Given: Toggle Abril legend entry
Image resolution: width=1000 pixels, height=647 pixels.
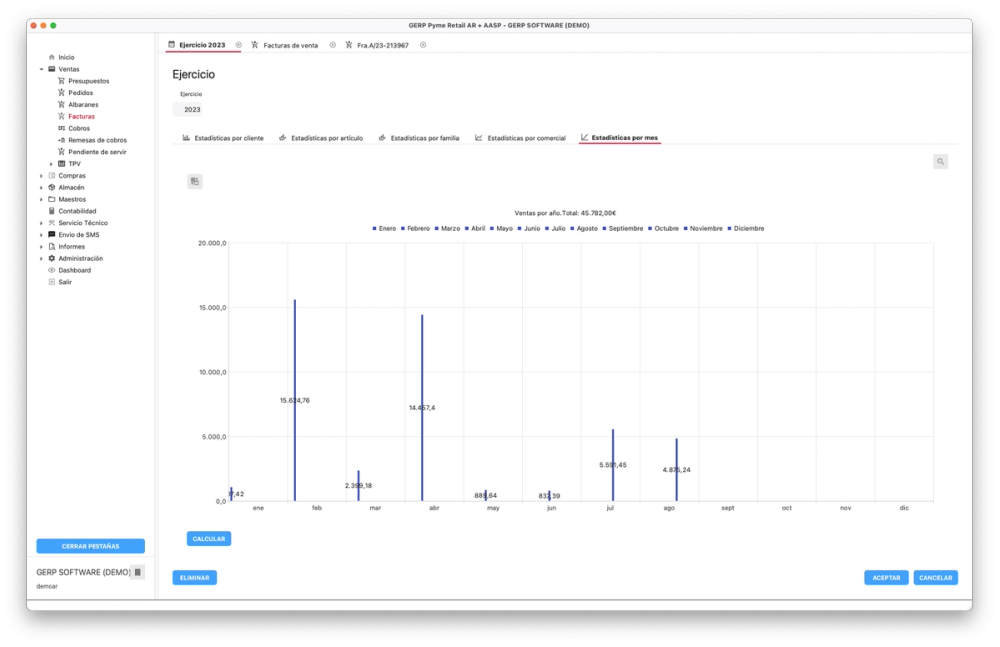Looking at the screenshot, I should 475,228.
